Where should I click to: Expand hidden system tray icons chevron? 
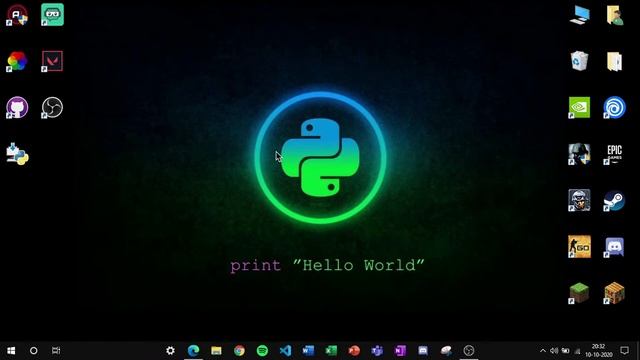tap(543, 351)
